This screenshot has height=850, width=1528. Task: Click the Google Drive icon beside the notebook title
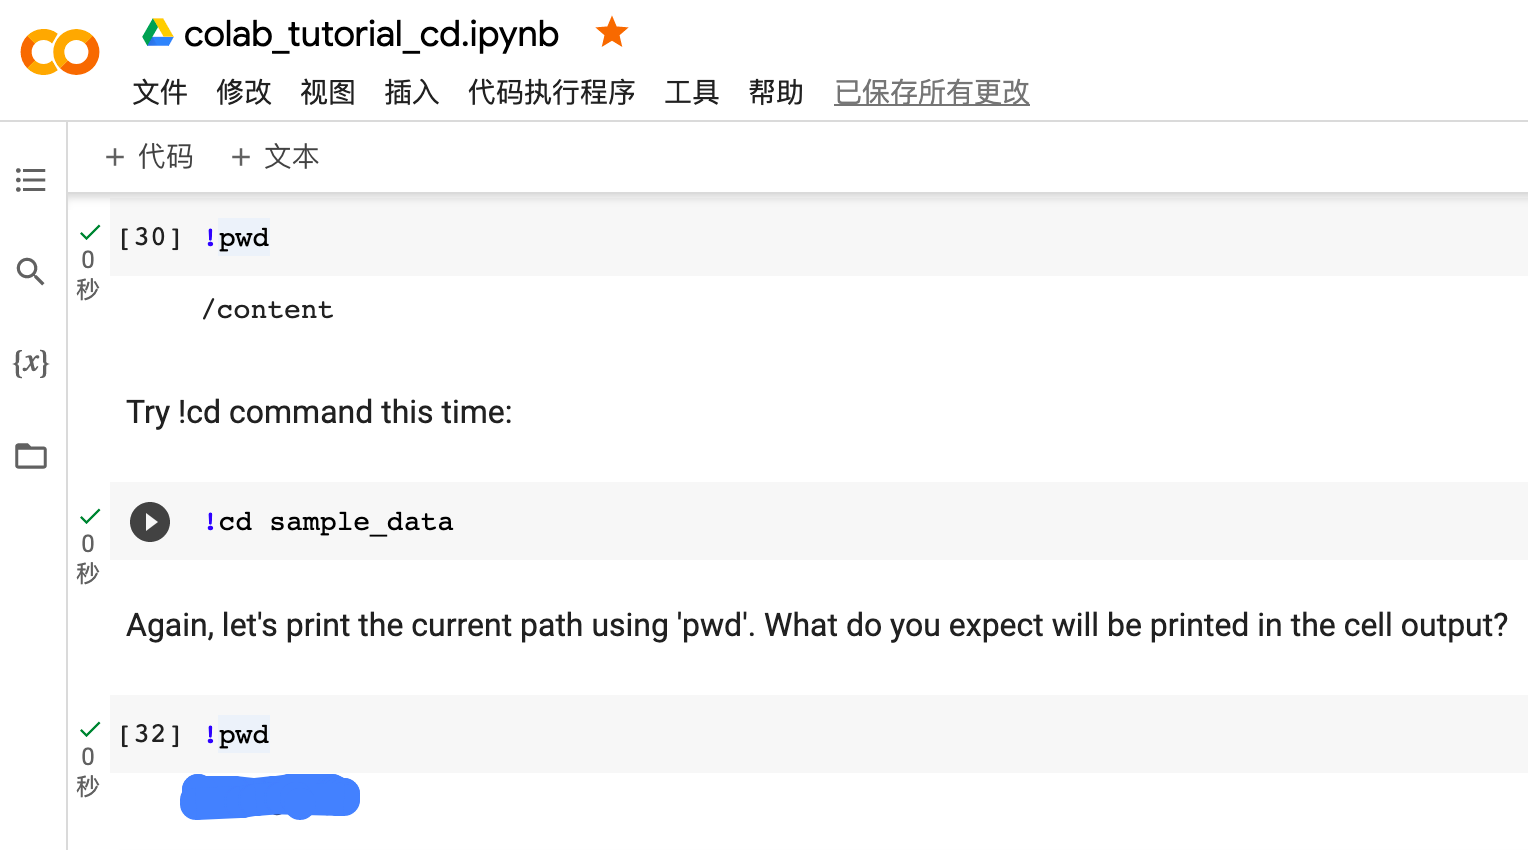pyautogui.click(x=158, y=33)
